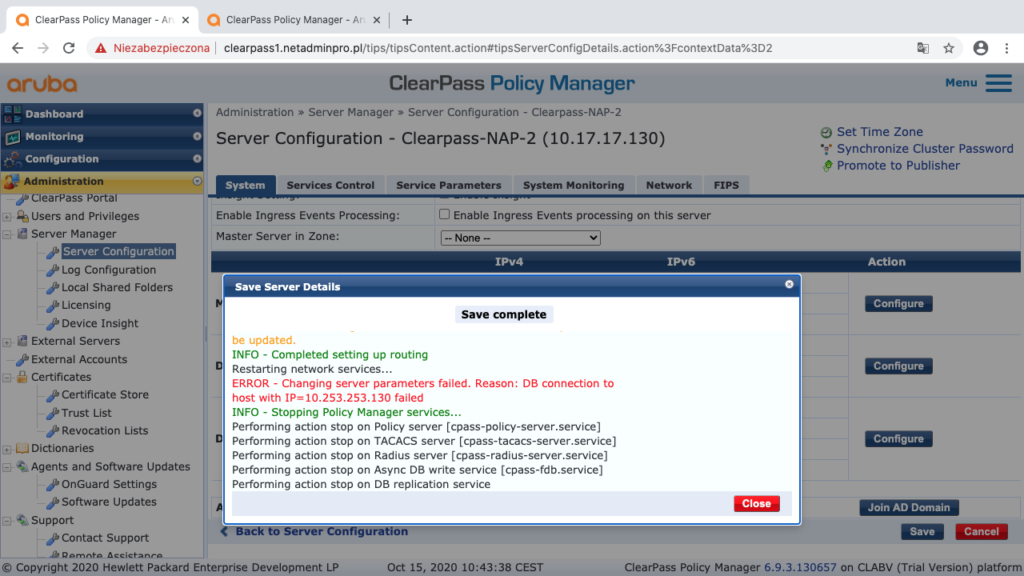Click the Back to Server Configuration link
The image size is (1024, 576).
[x=322, y=532]
